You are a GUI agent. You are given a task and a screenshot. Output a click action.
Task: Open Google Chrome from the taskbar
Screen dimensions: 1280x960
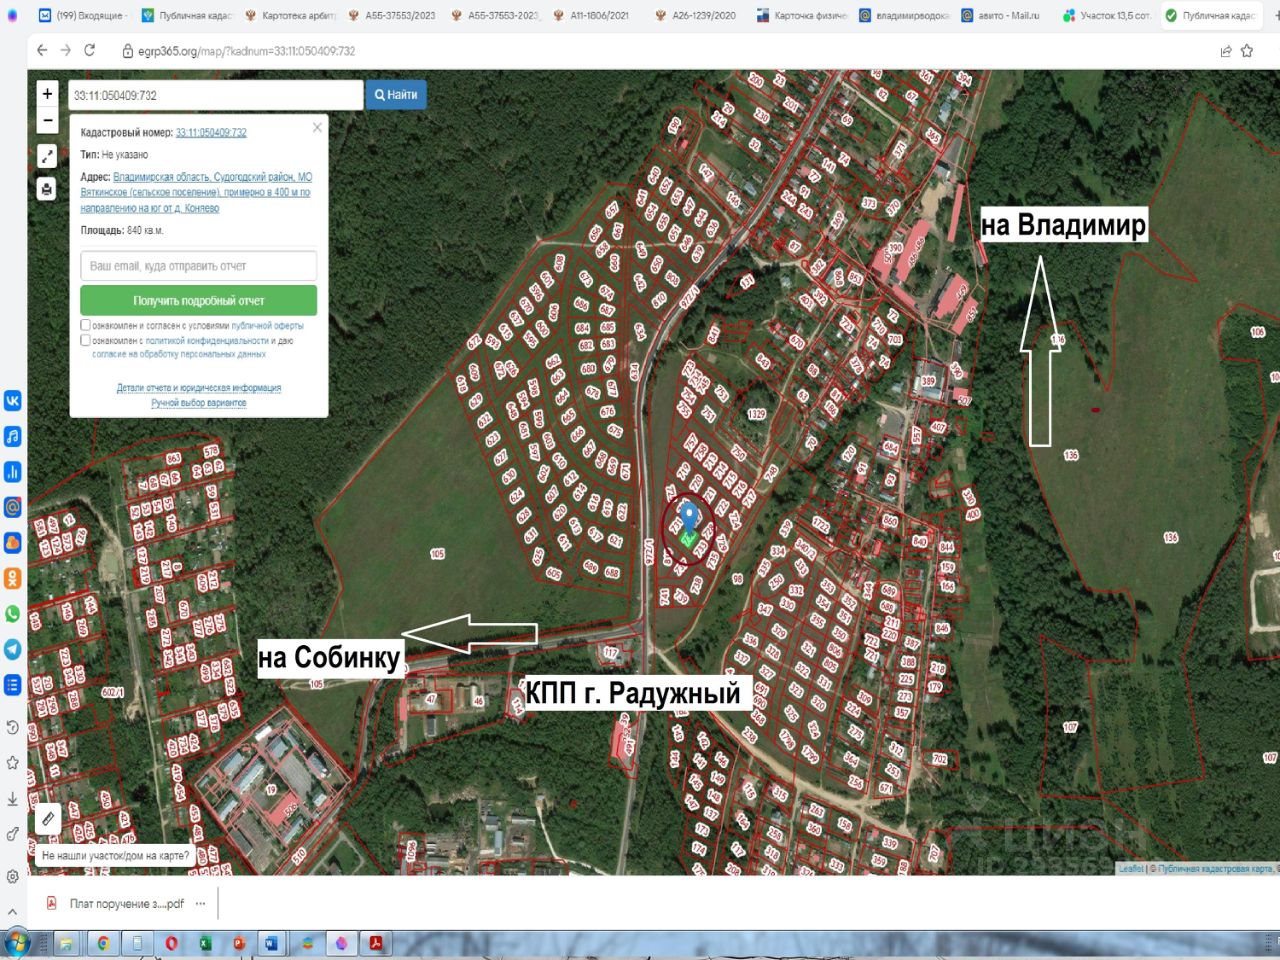click(102, 943)
